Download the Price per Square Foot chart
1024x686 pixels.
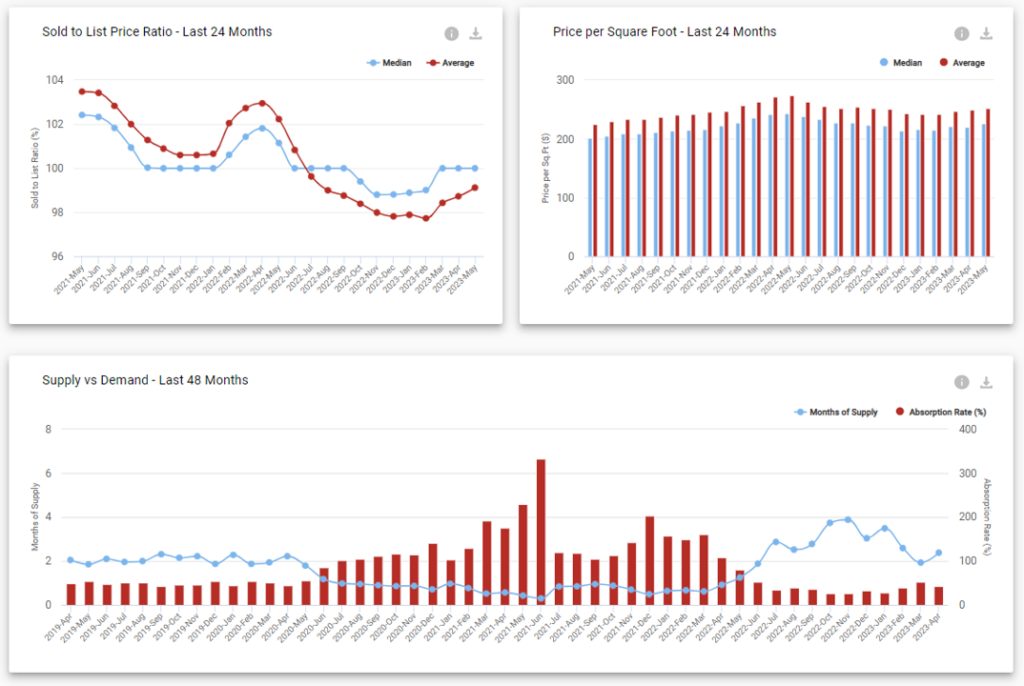click(986, 34)
